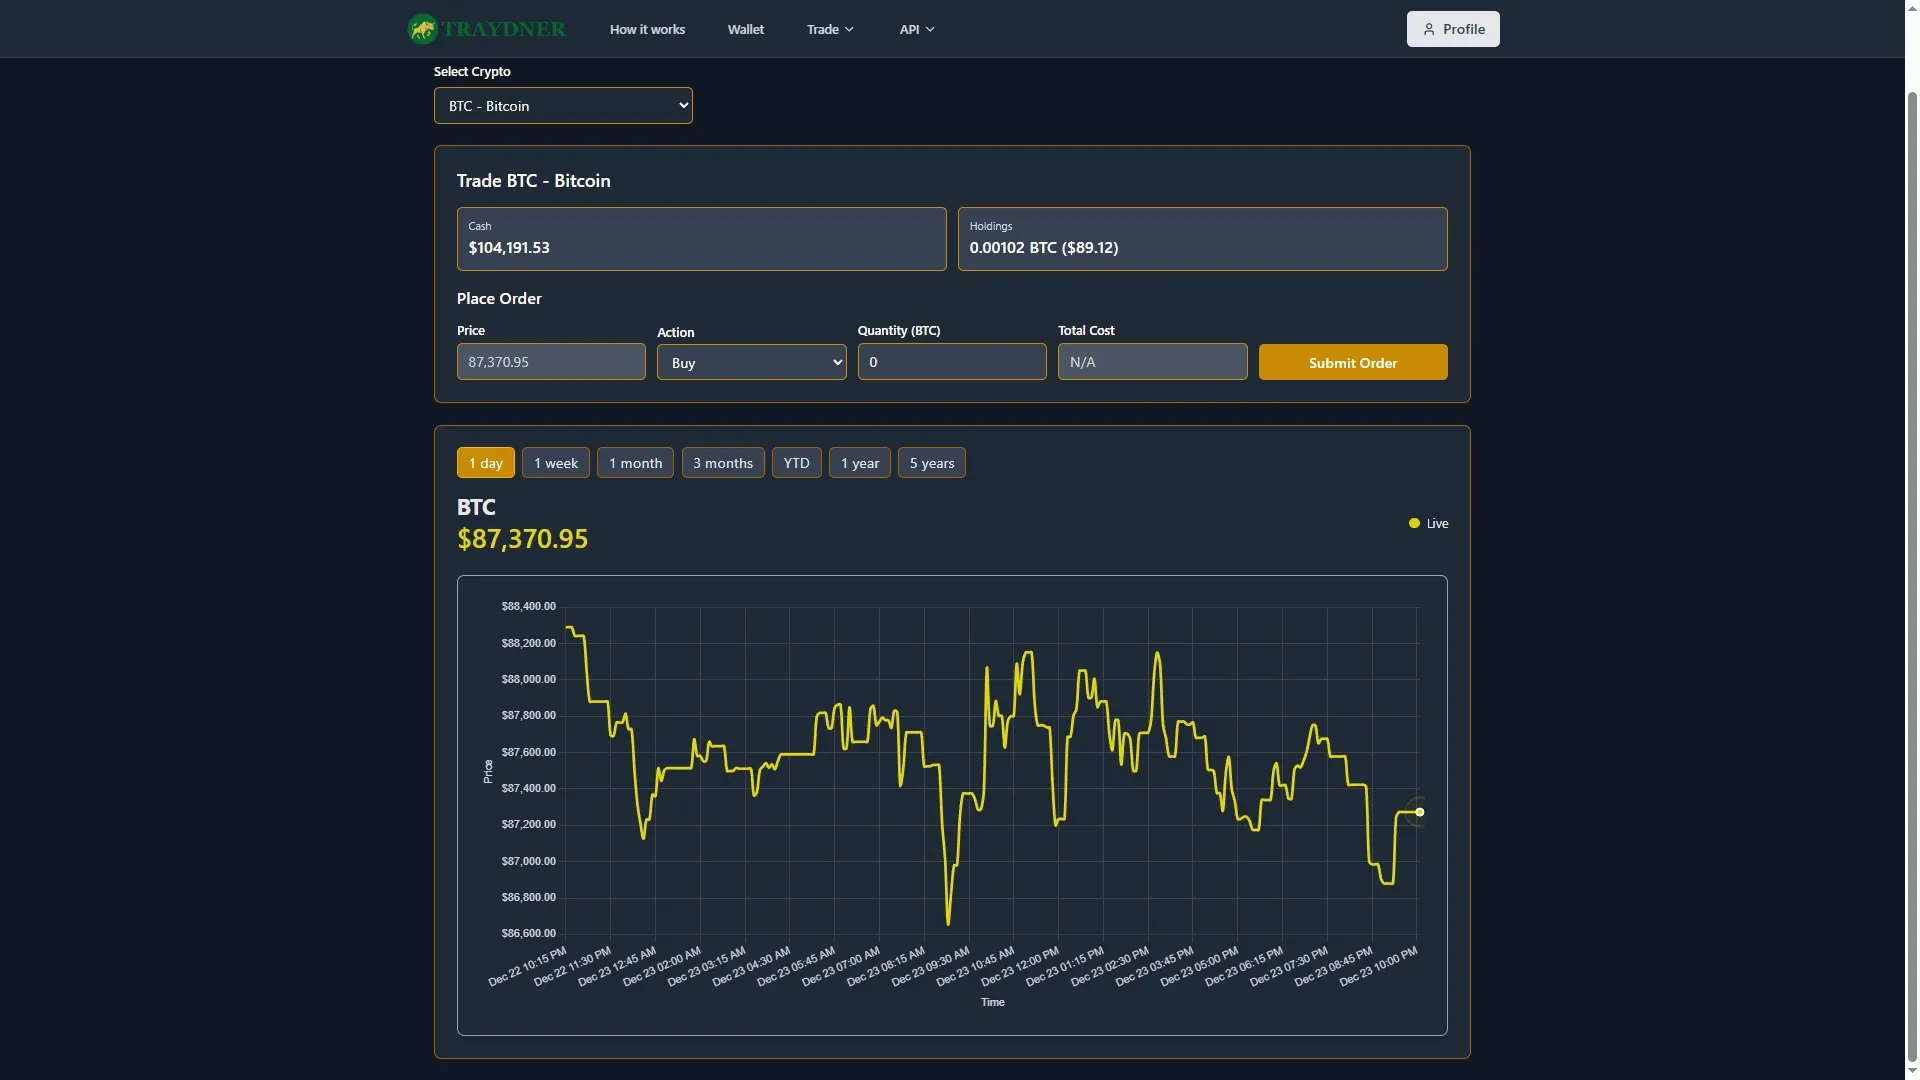Click the TRAYDNER brand name link

coord(504,29)
